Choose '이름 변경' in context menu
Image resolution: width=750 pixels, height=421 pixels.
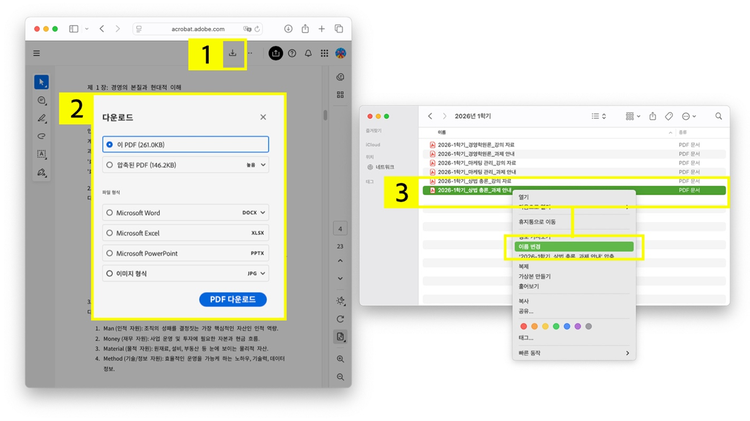coord(574,246)
